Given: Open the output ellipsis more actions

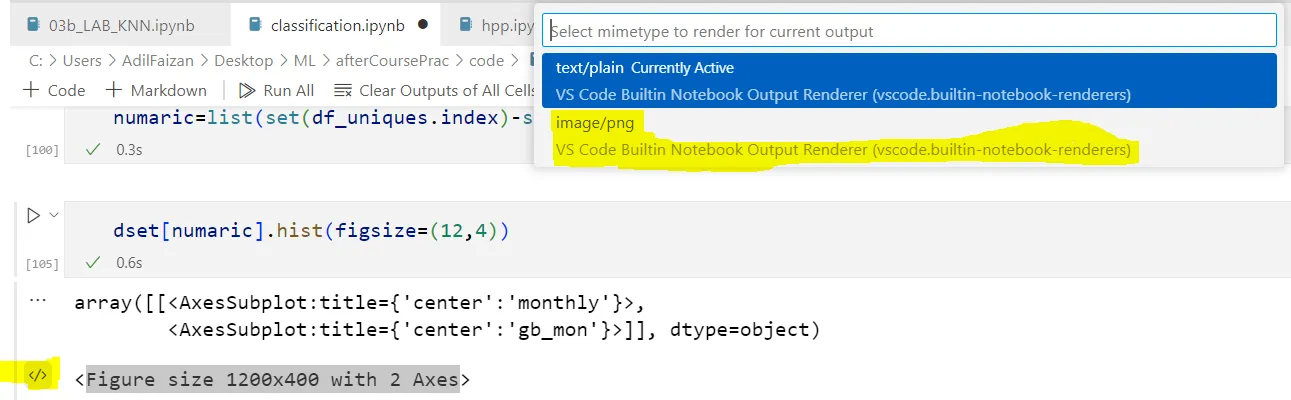Looking at the screenshot, I should [37, 300].
